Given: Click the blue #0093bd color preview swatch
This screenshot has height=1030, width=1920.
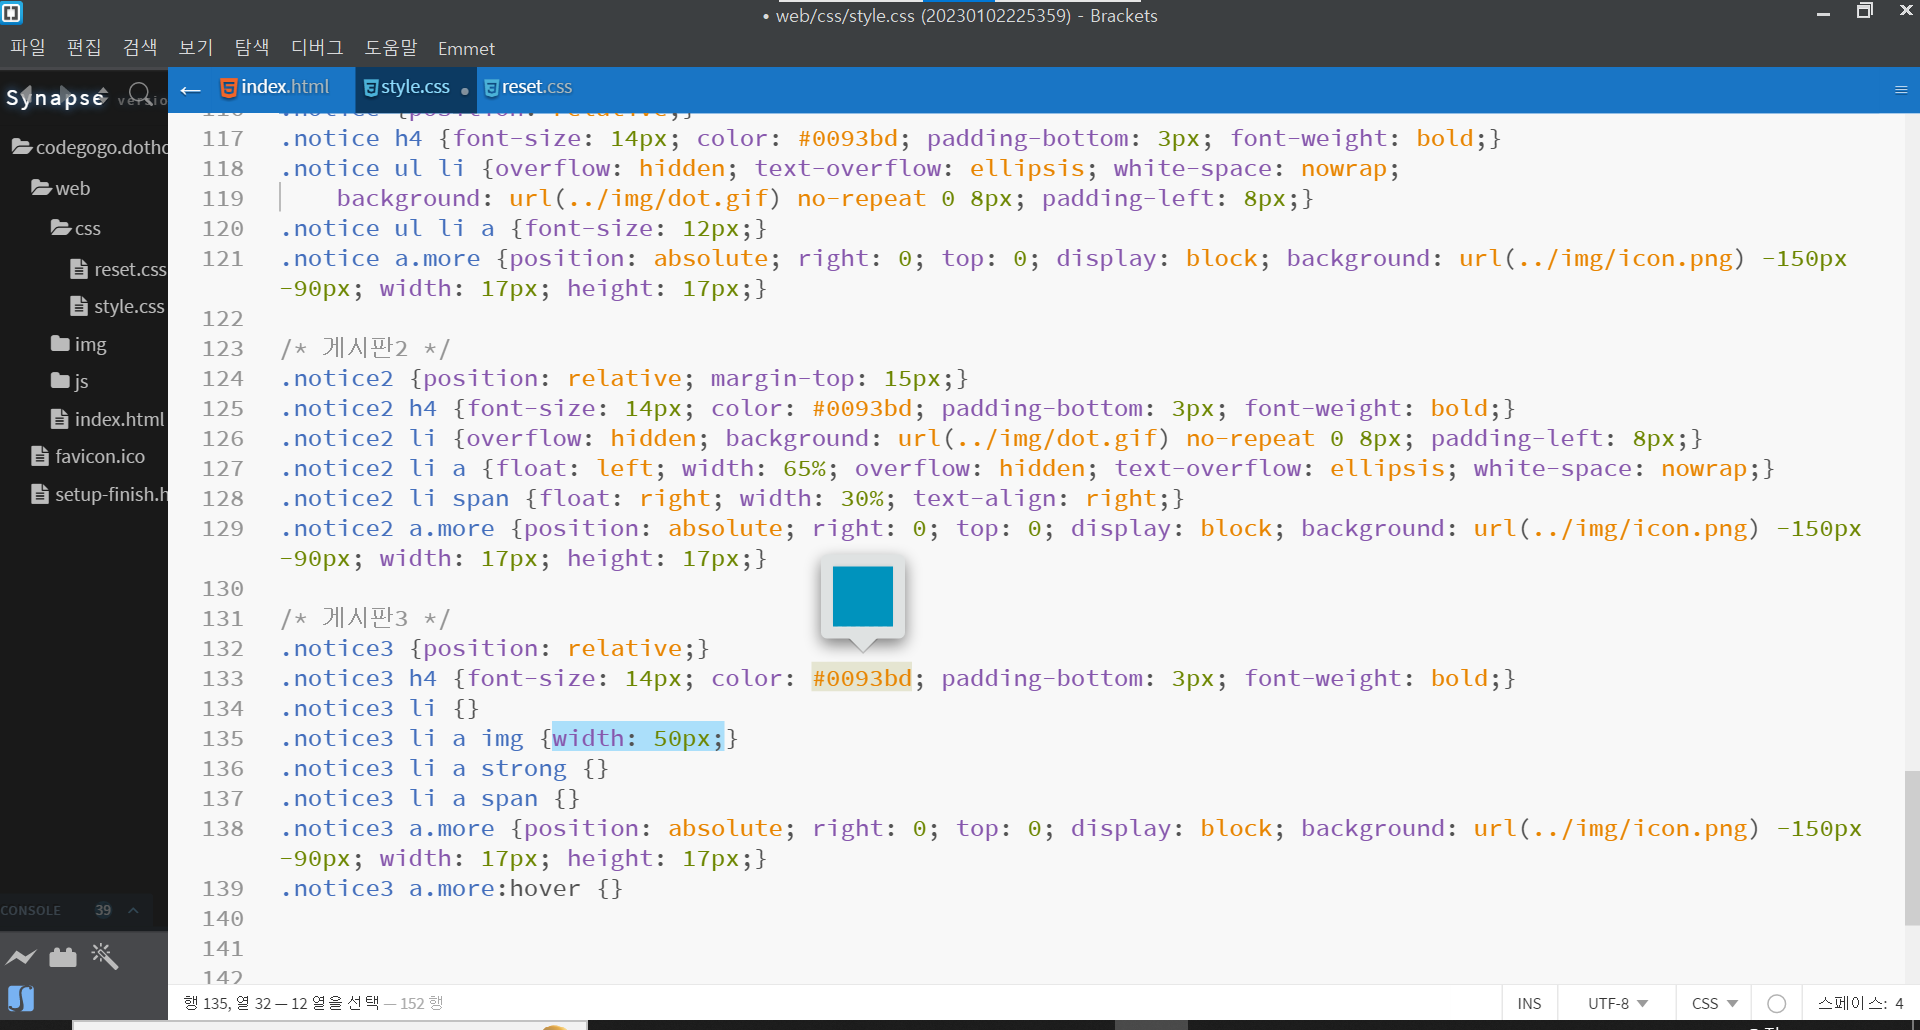Looking at the screenshot, I should coord(862,596).
